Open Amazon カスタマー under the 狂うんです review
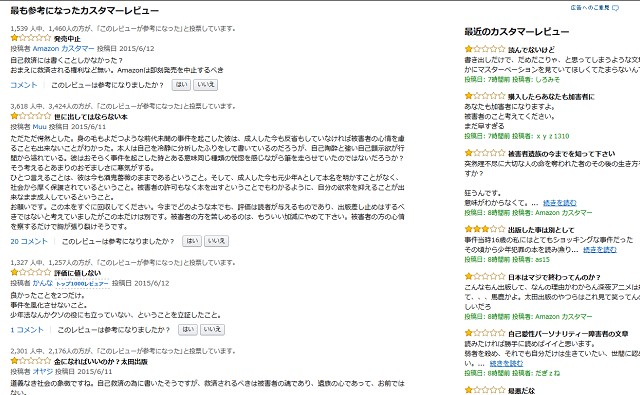 pyautogui.click(x=563, y=213)
